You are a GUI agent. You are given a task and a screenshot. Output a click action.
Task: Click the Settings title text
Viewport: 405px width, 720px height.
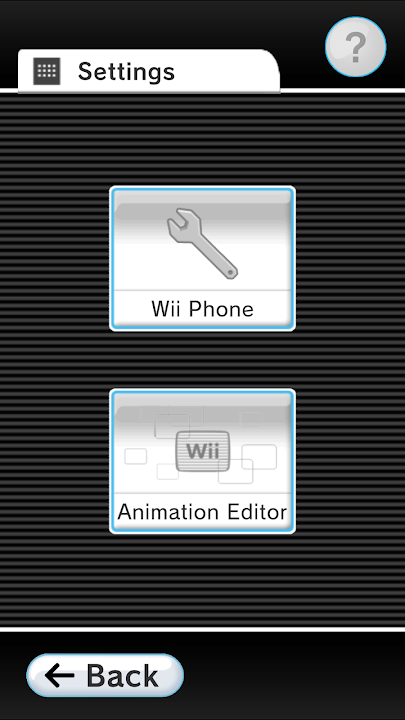pos(126,72)
